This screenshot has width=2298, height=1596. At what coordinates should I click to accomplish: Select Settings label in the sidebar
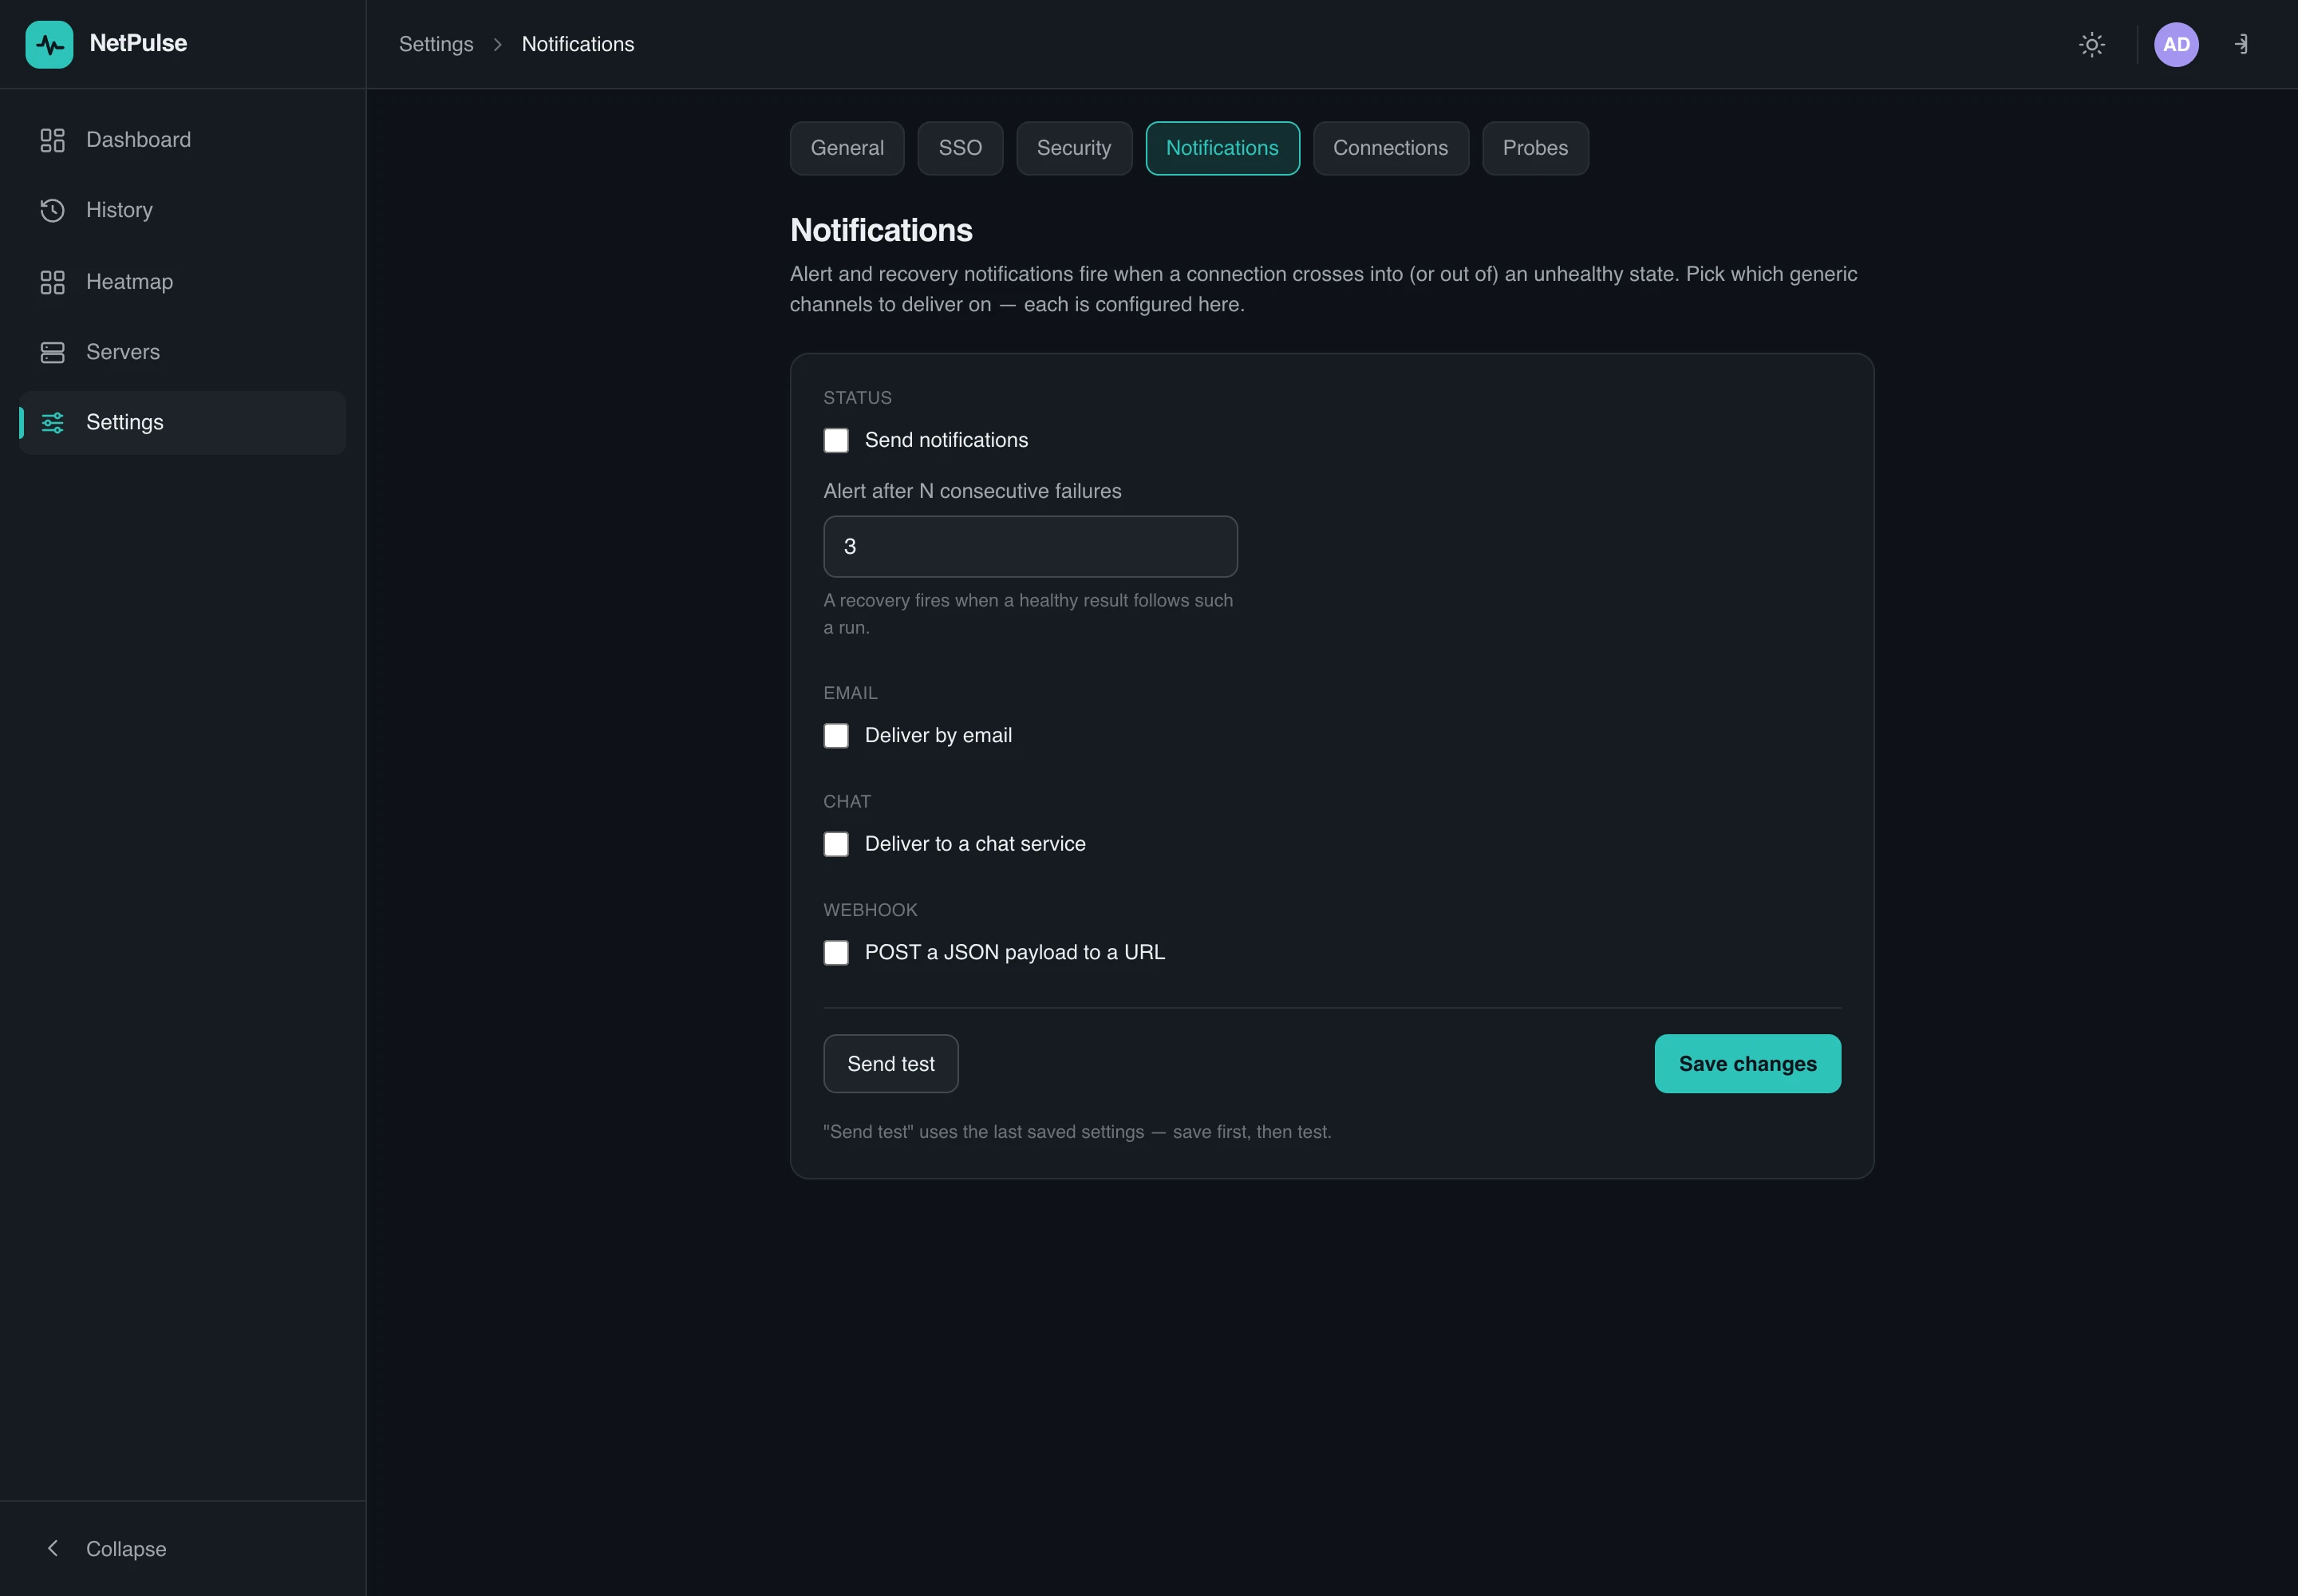click(x=125, y=422)
